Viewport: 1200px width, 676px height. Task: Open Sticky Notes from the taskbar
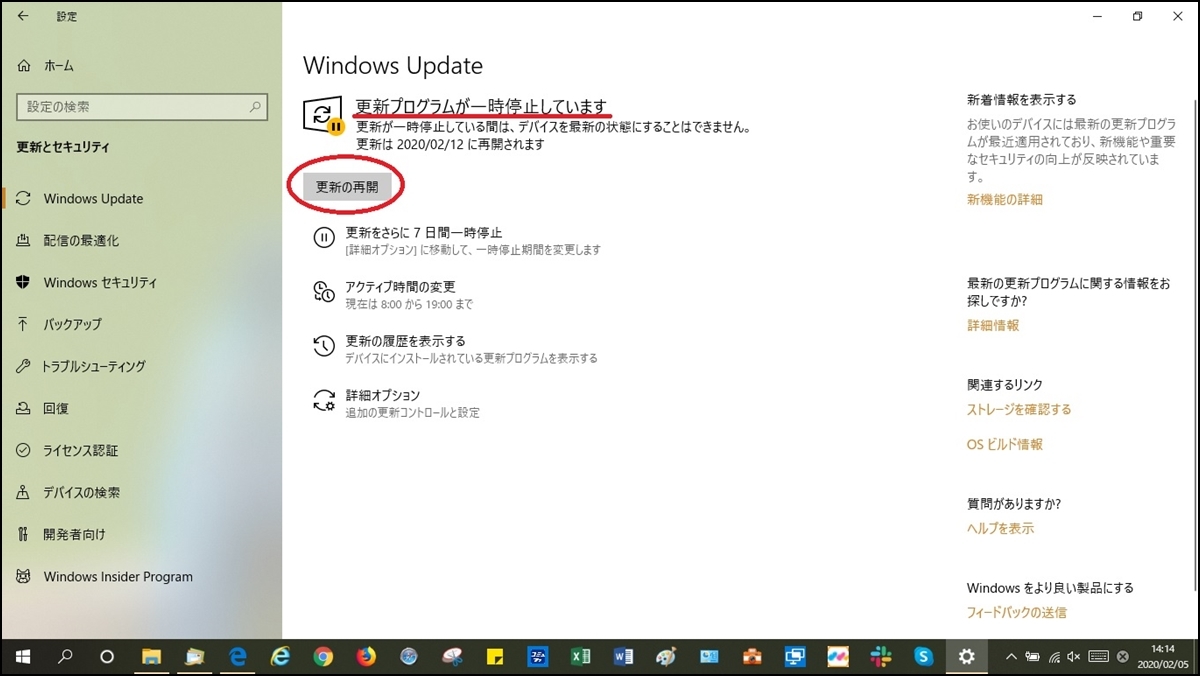[x=494, y=657]
